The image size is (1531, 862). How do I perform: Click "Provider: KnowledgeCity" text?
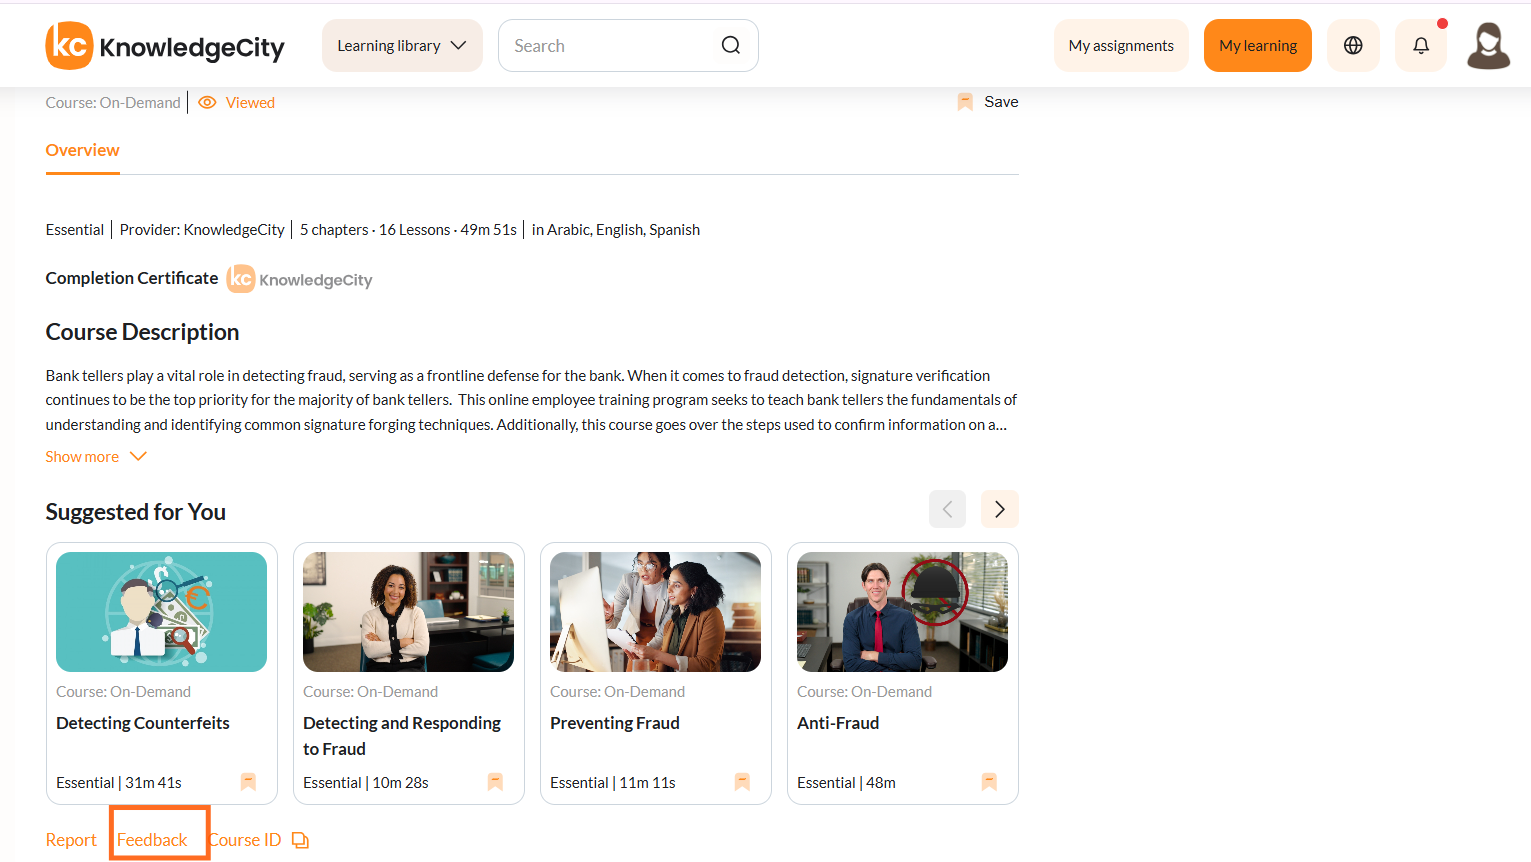(202, 230)
